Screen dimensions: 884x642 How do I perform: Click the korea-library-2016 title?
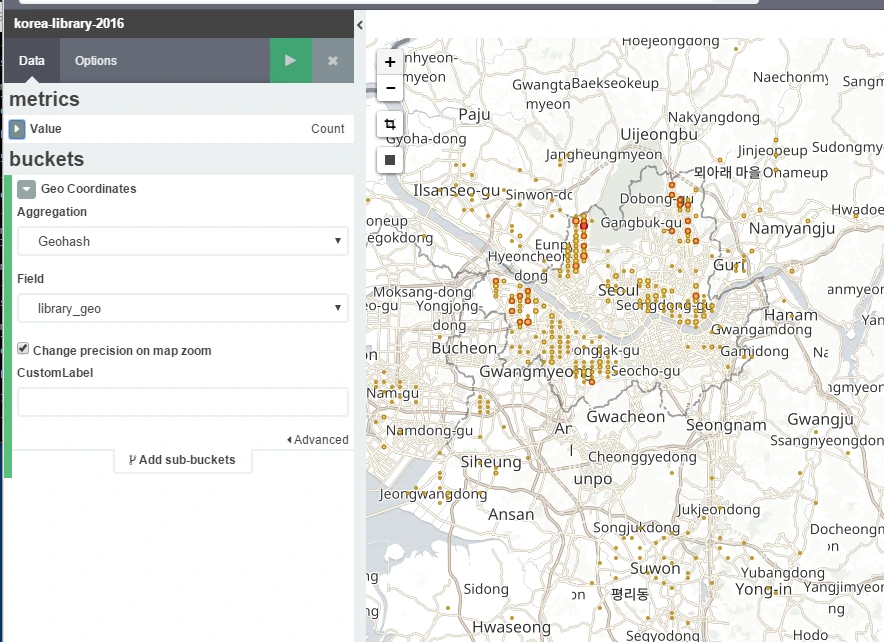69,23
